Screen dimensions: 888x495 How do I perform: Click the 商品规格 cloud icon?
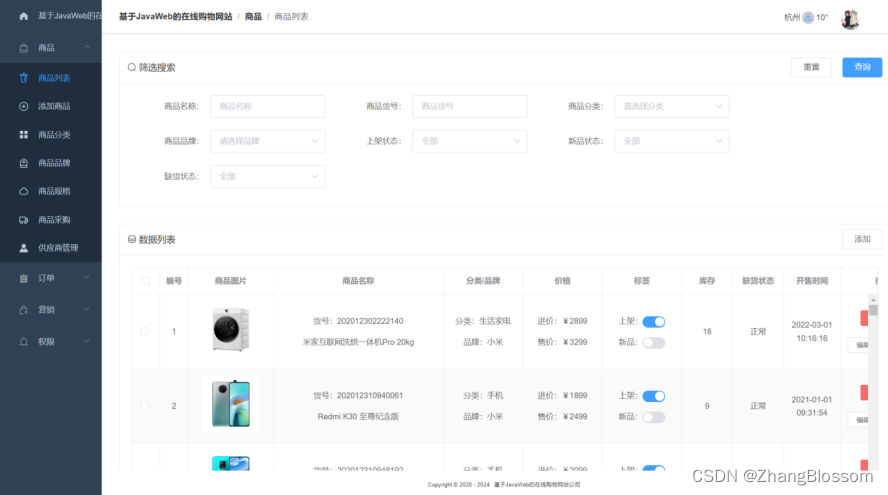pyautogui.click(x=23, y=191)
